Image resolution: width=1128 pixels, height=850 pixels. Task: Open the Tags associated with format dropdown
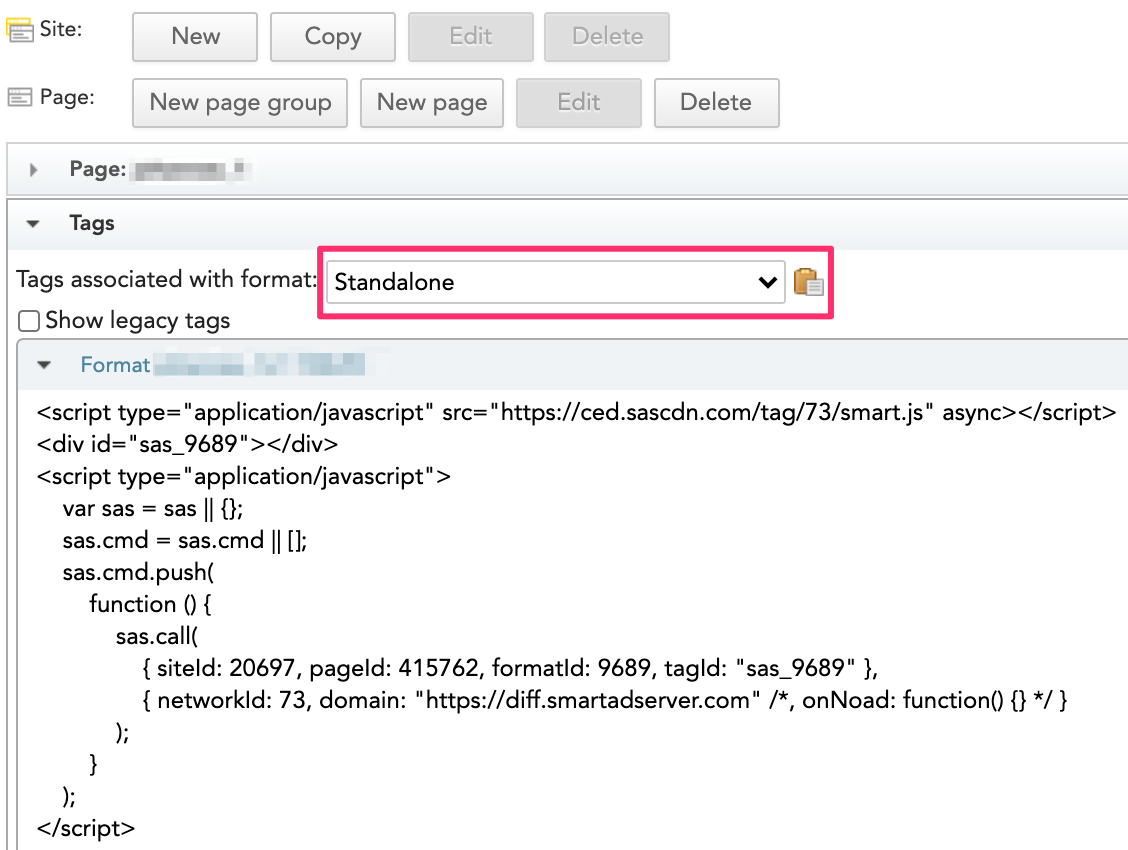pyautogui.click(x=556, y=283)
